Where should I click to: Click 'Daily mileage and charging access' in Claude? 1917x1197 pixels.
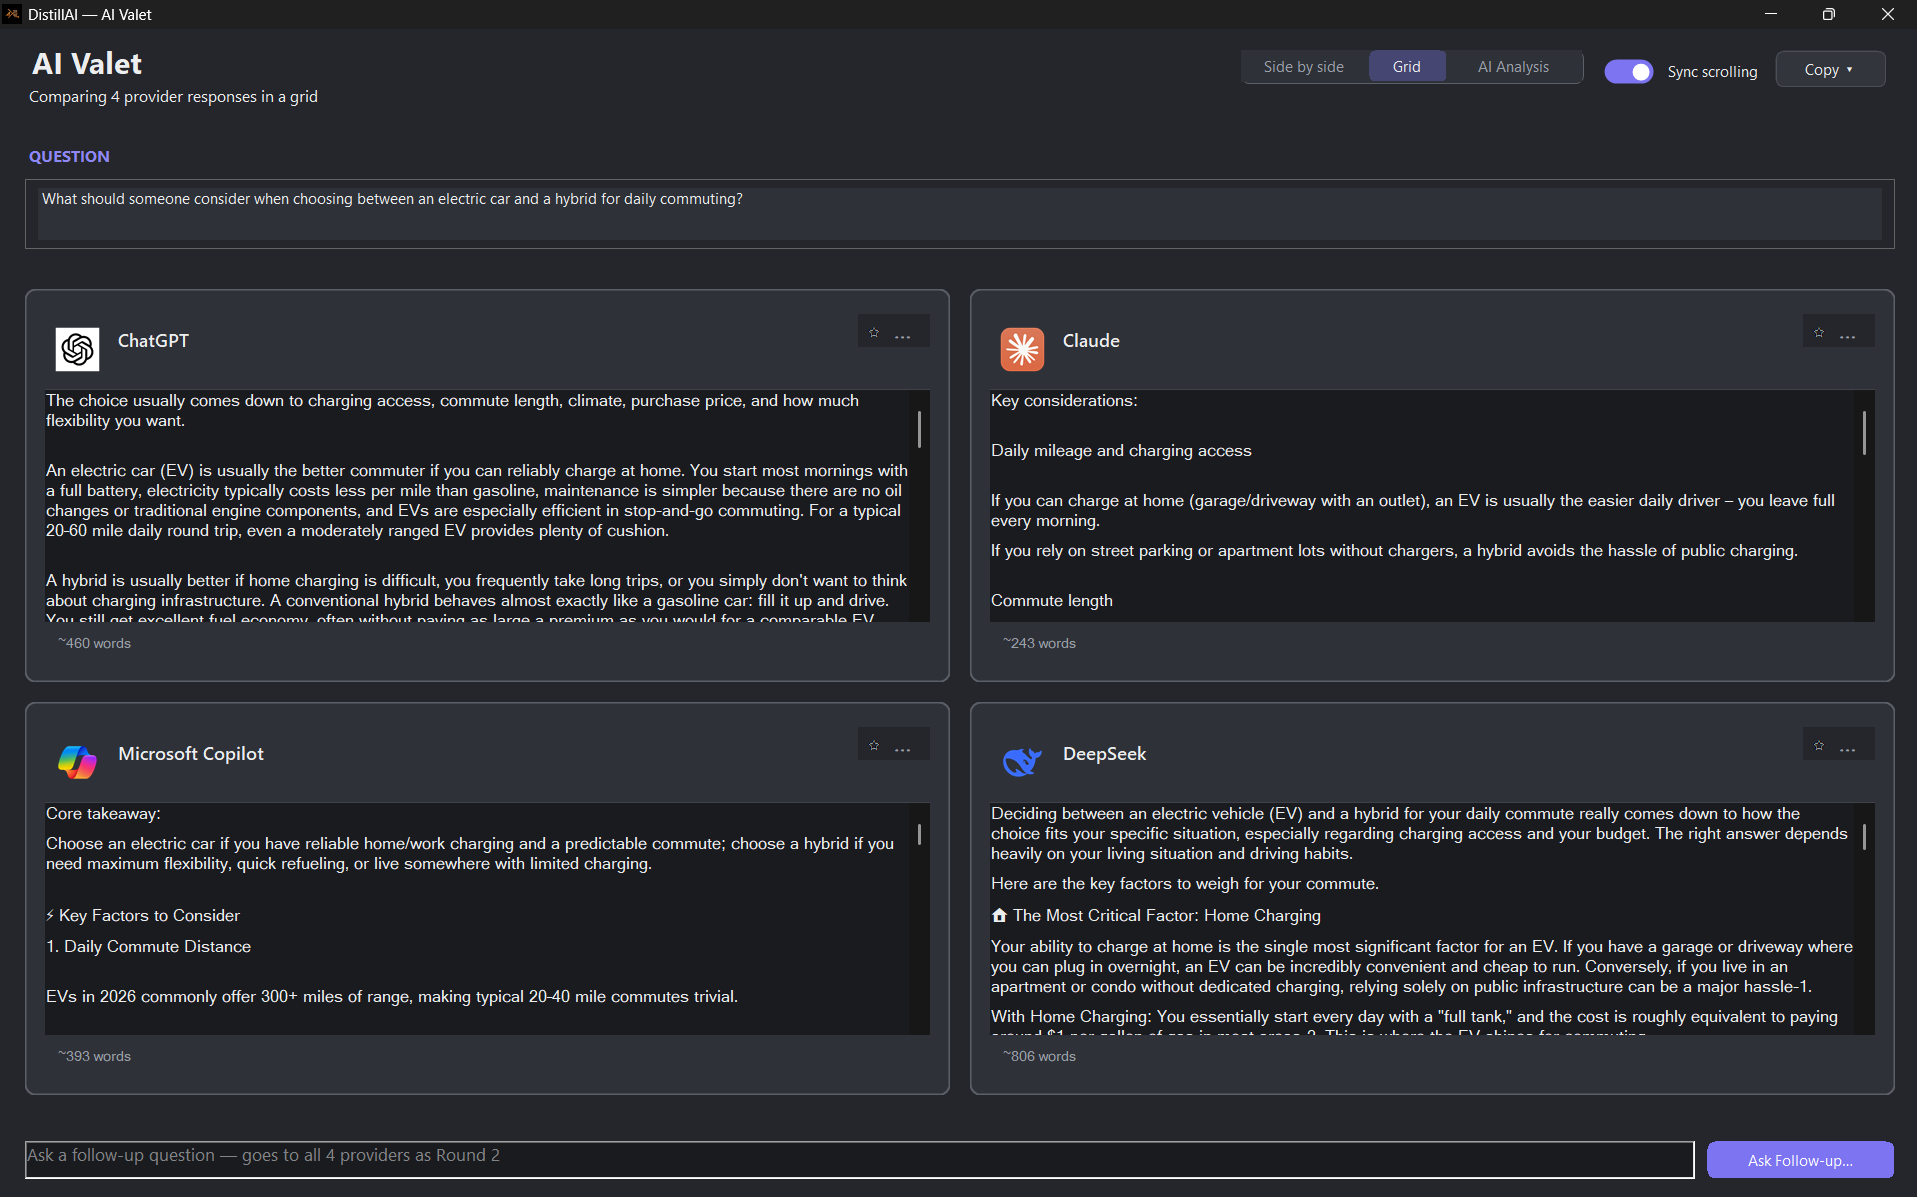coord(1121,450)
